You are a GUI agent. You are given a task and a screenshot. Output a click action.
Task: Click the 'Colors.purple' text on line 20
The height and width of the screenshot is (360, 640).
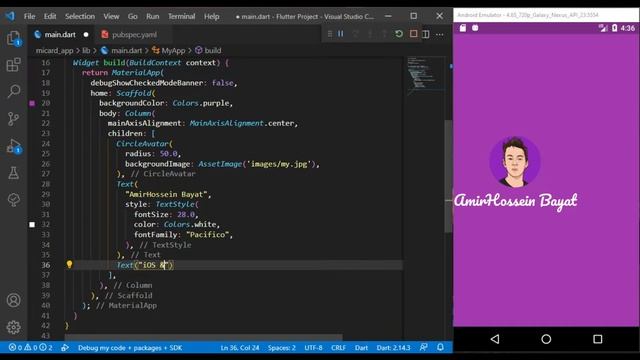tap(202, 103)
